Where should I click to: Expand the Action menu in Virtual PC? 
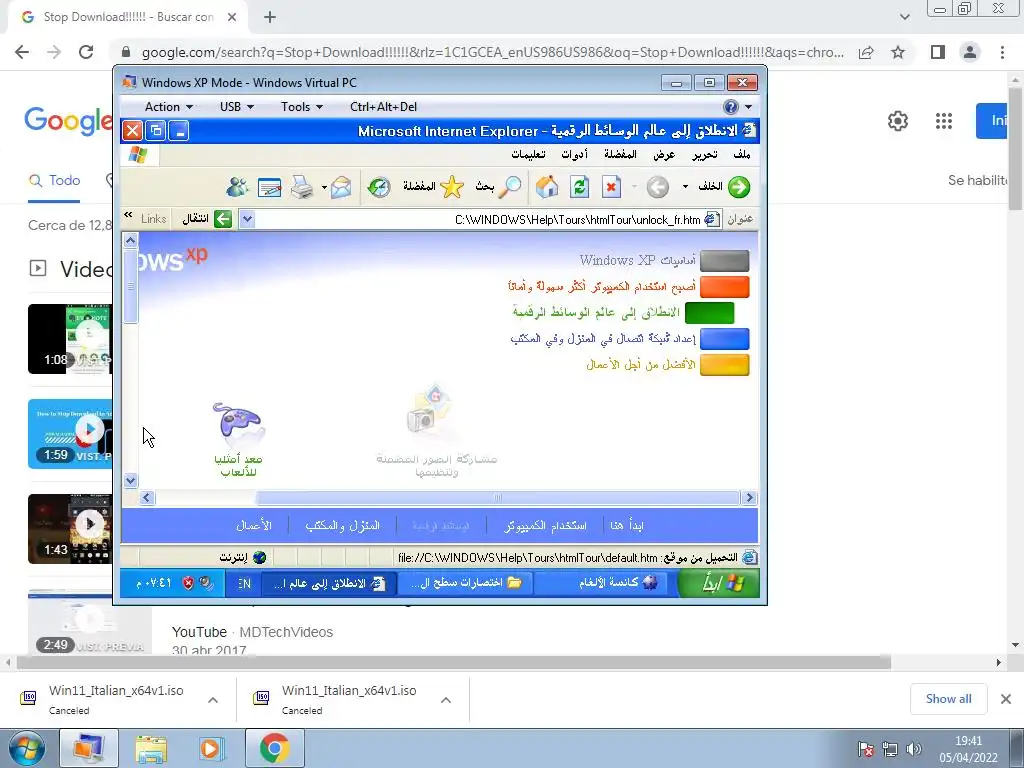[x=168, y=106]
